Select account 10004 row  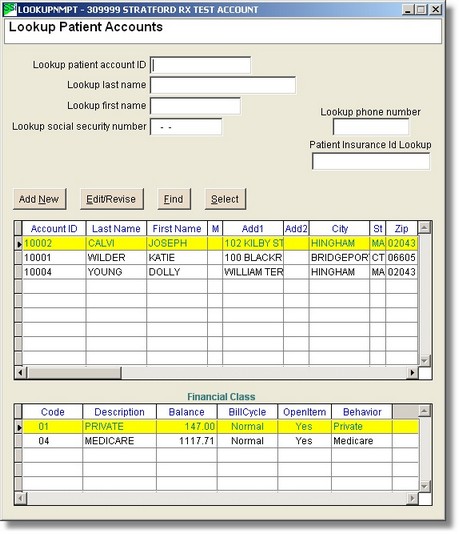tap(220, 272)
